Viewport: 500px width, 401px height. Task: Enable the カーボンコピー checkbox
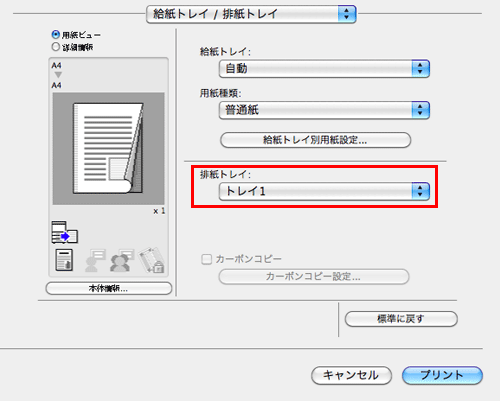207,259
